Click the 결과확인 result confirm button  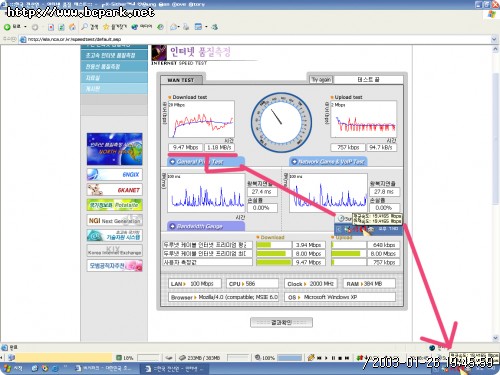coord(281,322)
